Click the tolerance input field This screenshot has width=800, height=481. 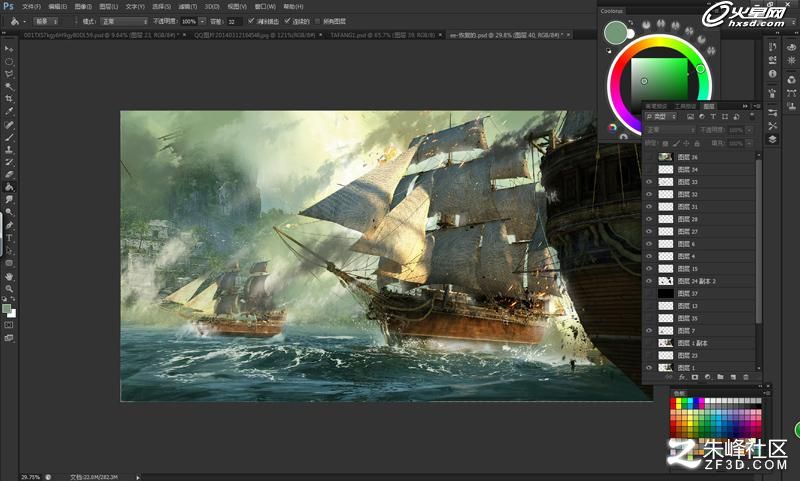(233, 21)
